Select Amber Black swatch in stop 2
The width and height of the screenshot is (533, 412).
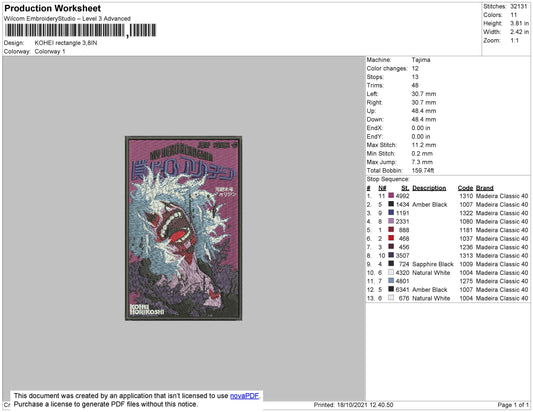click(391, 204)
